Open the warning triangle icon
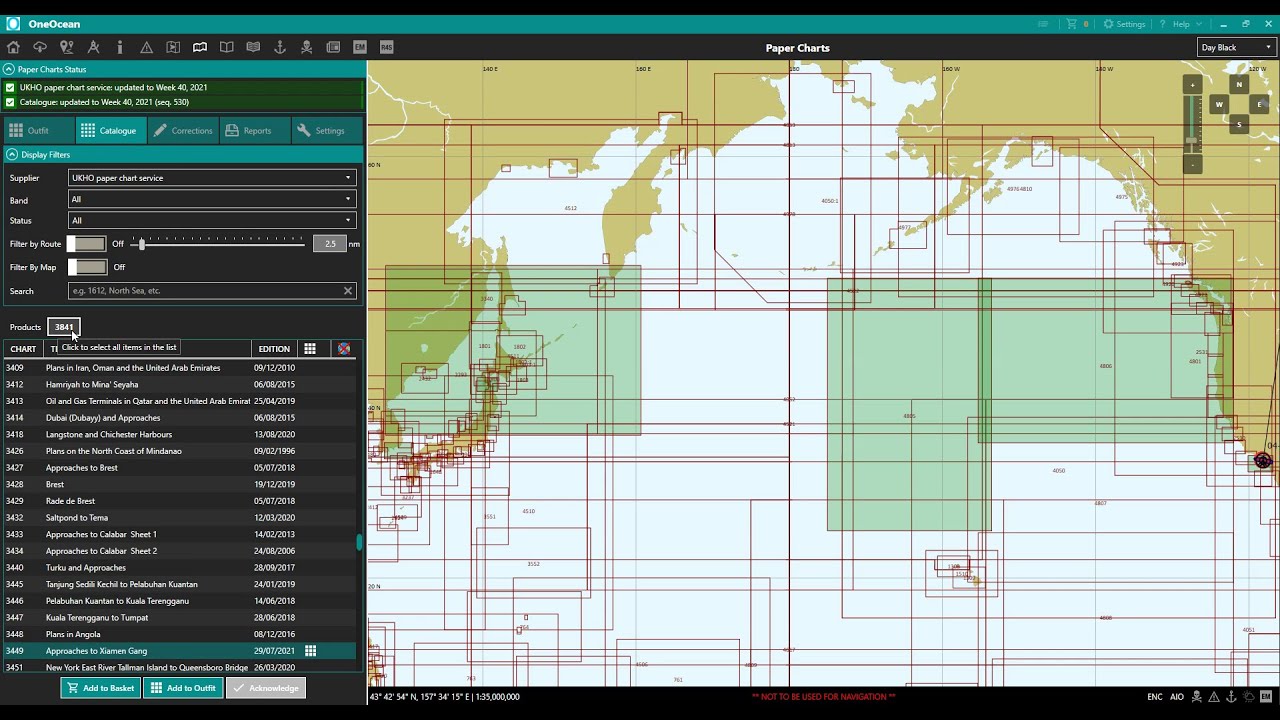The width and height of the screenshot is (1280, 720). point(146,47)
